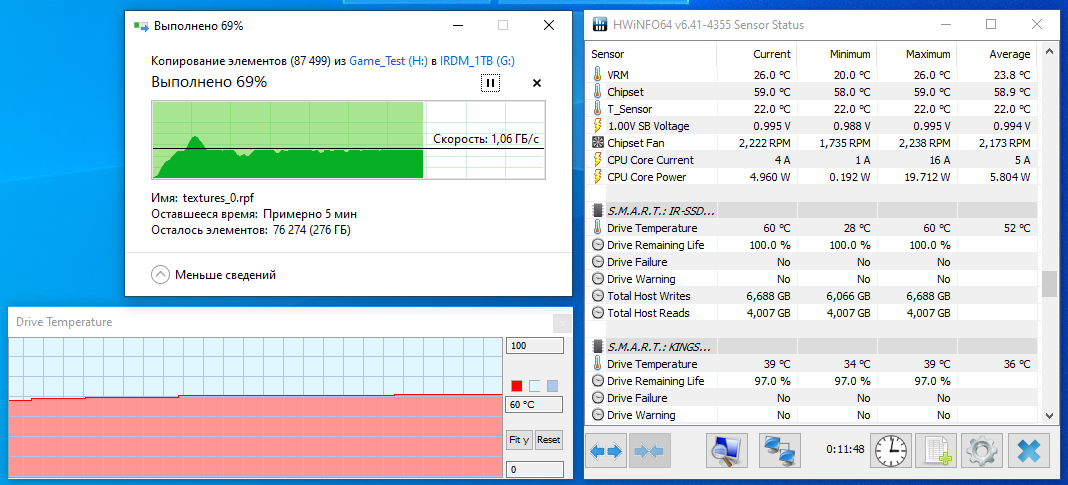Select the IR-SSD Drive Temperature row at 60 °C
Viewport: 1068px width, 485px height.
click(x=812, y=228)
